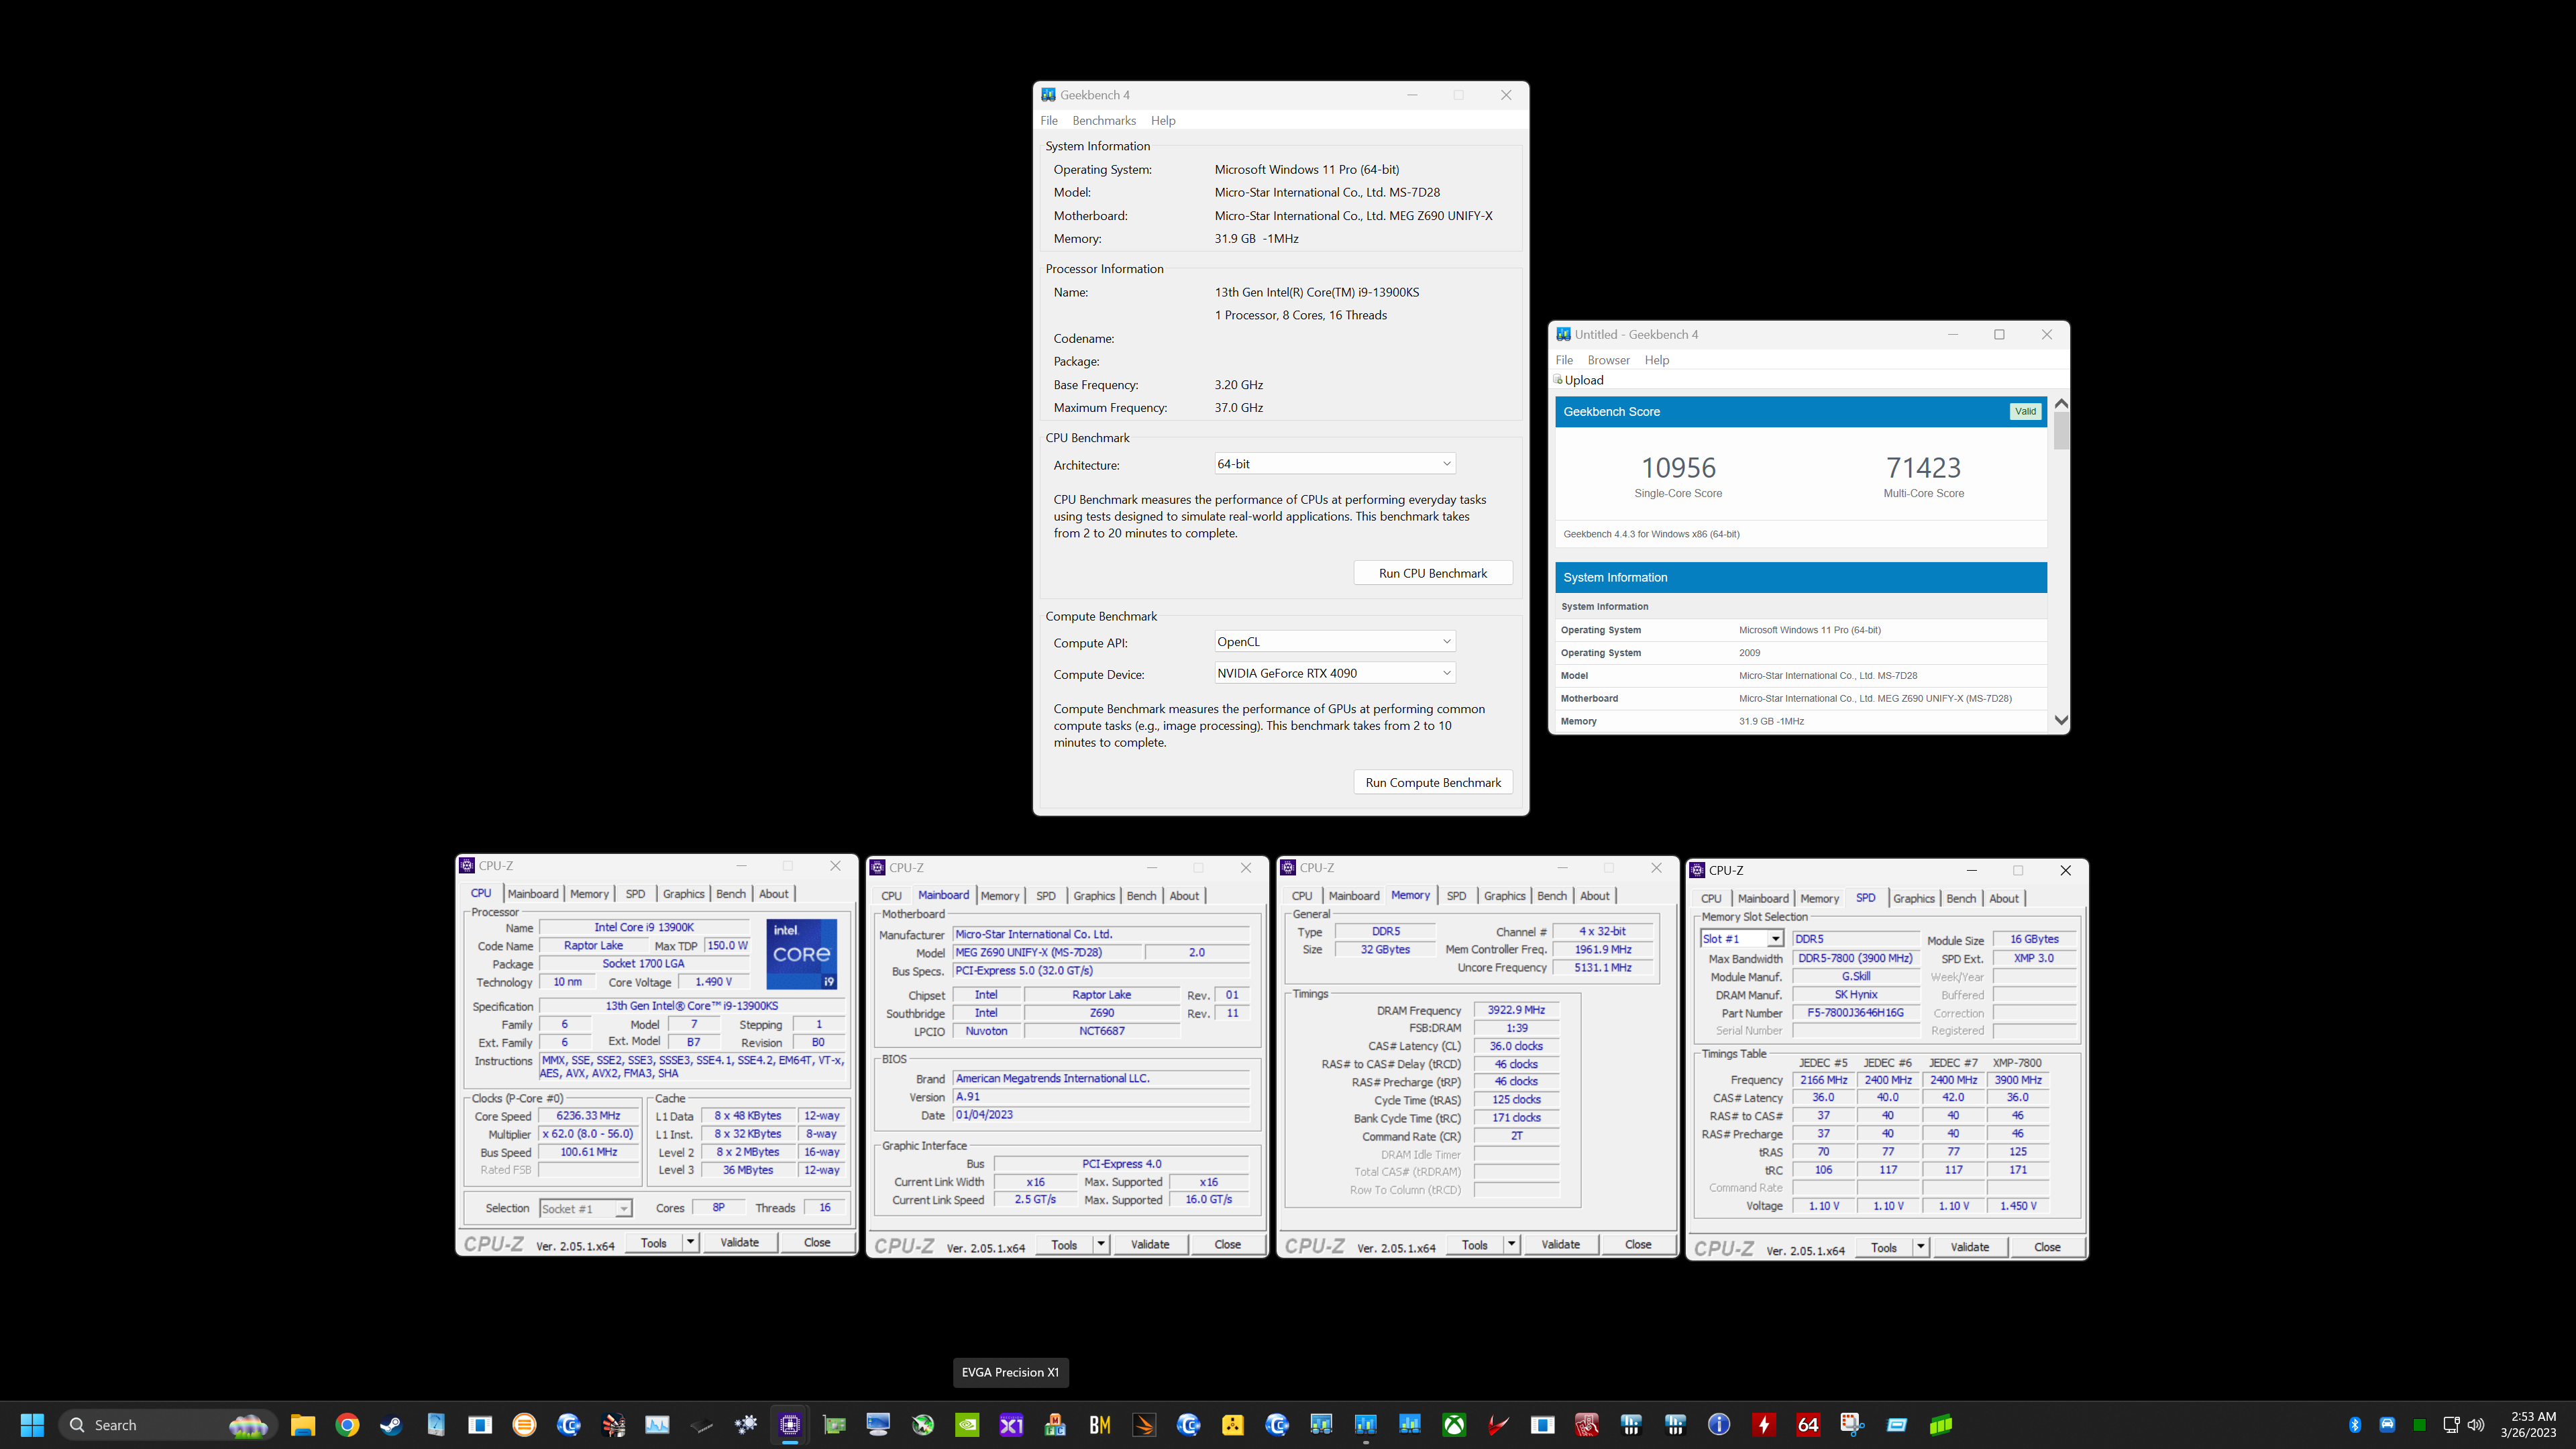Open the NVIDIA icon on the taskbar

[967, 1425]
